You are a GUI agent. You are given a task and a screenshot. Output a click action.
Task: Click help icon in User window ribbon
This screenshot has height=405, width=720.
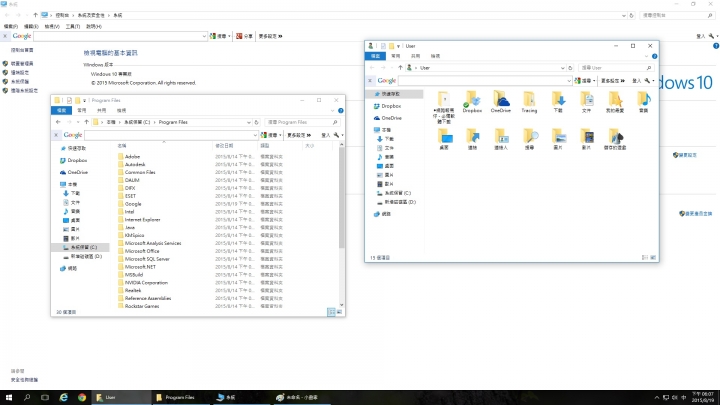coord(654,56)
